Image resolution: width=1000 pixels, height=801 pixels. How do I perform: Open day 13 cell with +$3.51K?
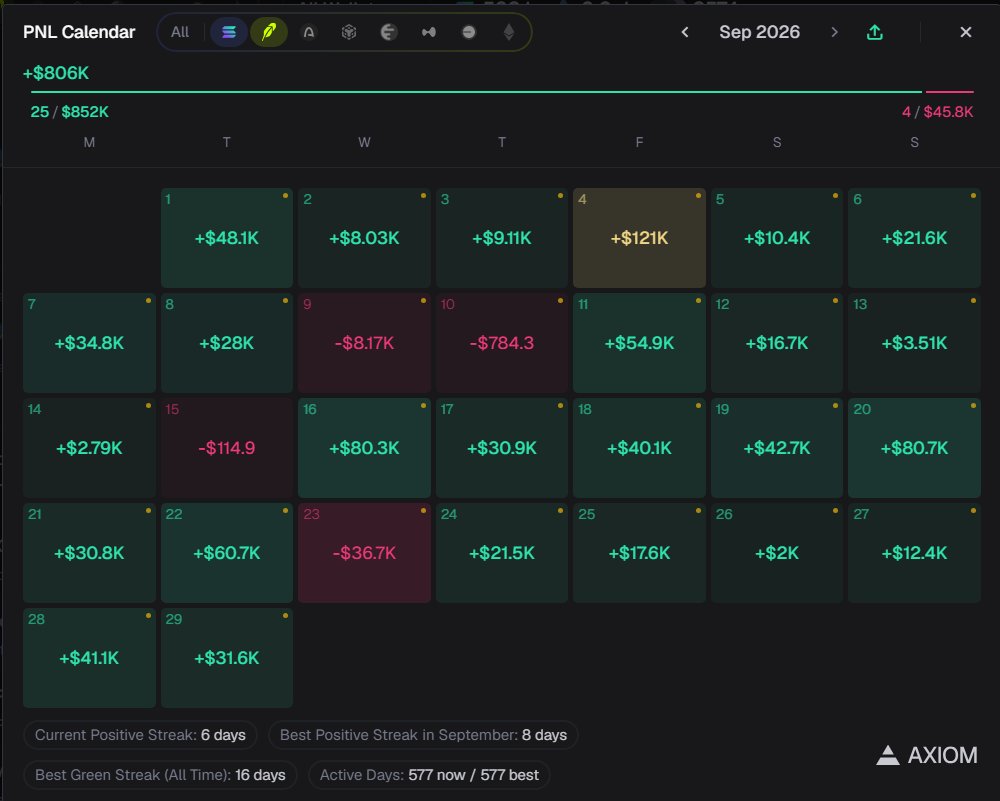pos(915,343)
